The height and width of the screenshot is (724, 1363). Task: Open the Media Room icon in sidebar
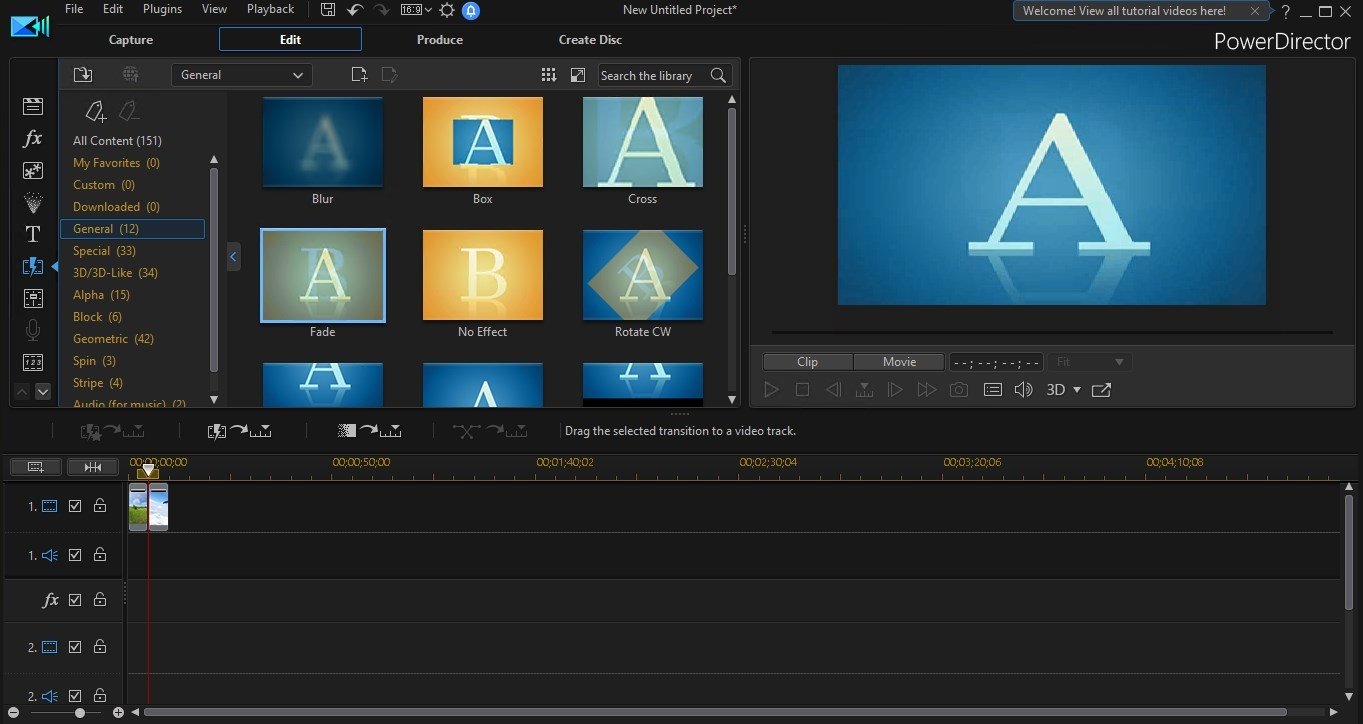[32, 106]
